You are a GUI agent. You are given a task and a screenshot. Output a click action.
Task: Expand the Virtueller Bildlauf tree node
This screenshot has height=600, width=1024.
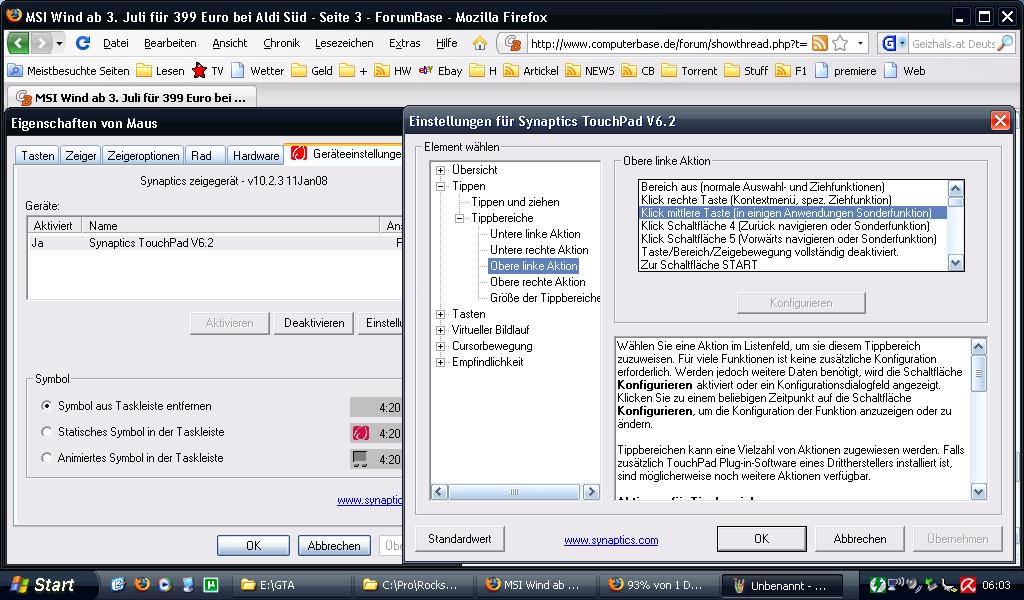(x=441, y=330)
